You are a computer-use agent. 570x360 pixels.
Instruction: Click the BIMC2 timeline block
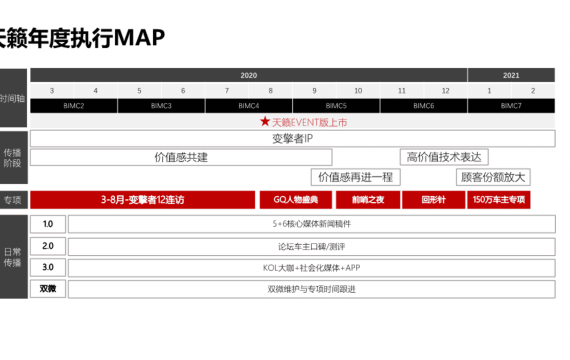[74, 106]
